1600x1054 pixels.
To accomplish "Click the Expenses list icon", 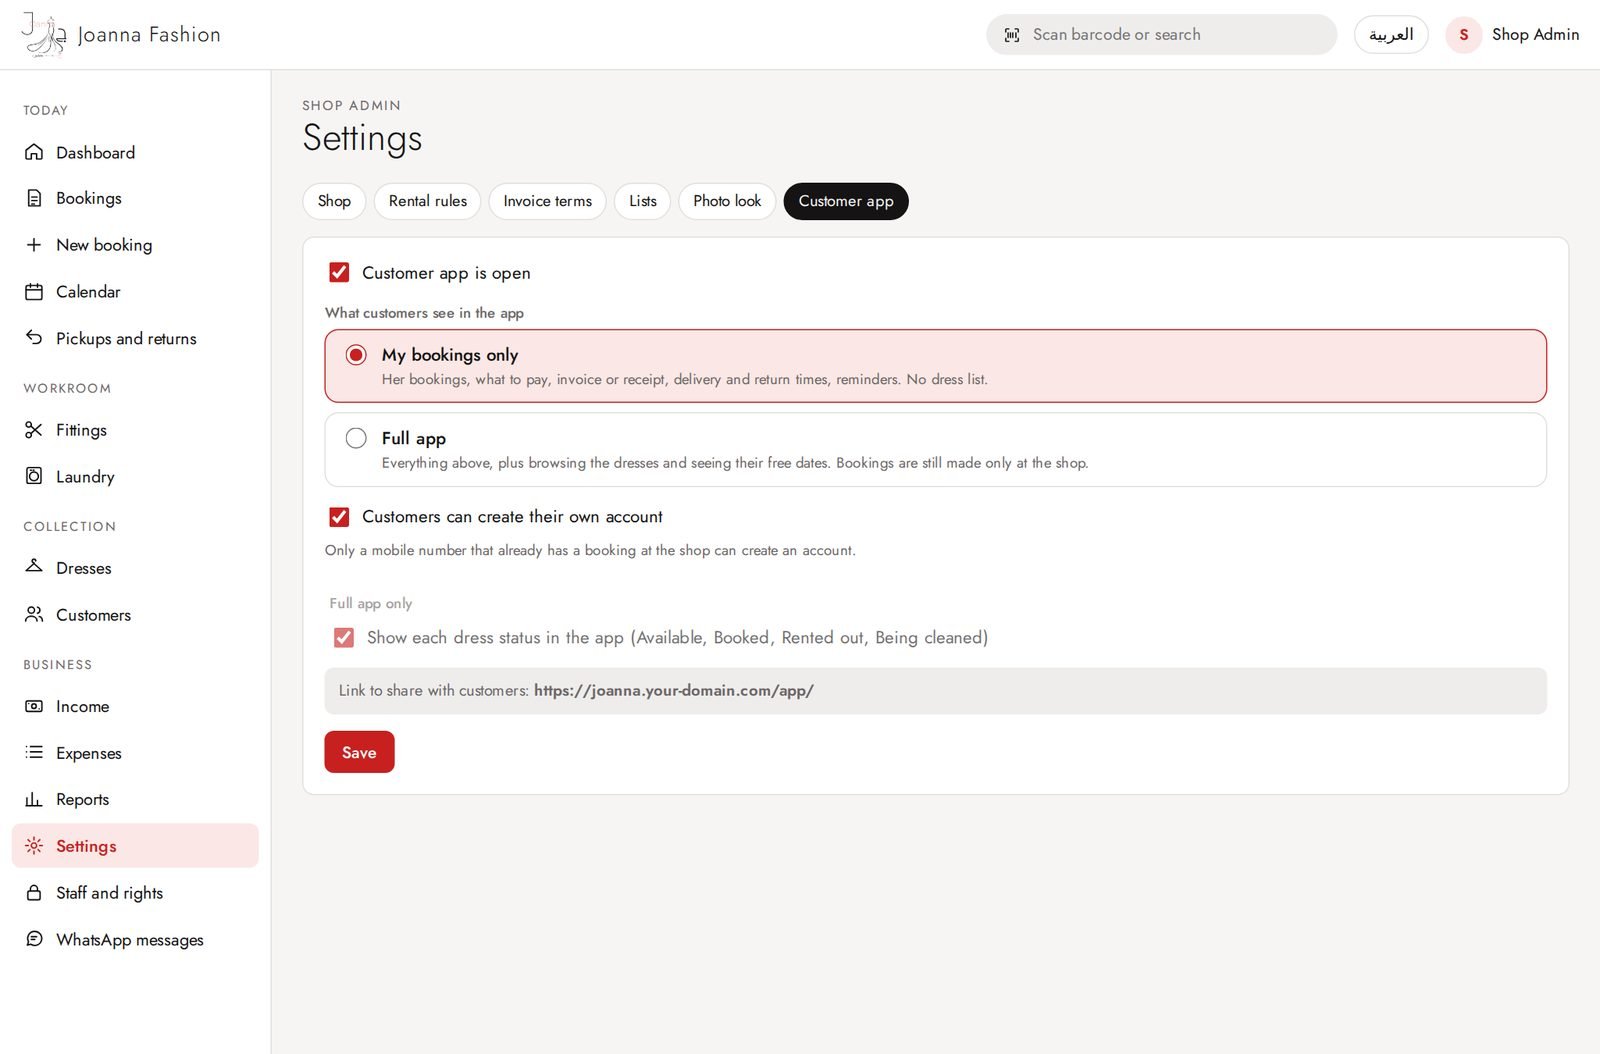I will (34, 752).
